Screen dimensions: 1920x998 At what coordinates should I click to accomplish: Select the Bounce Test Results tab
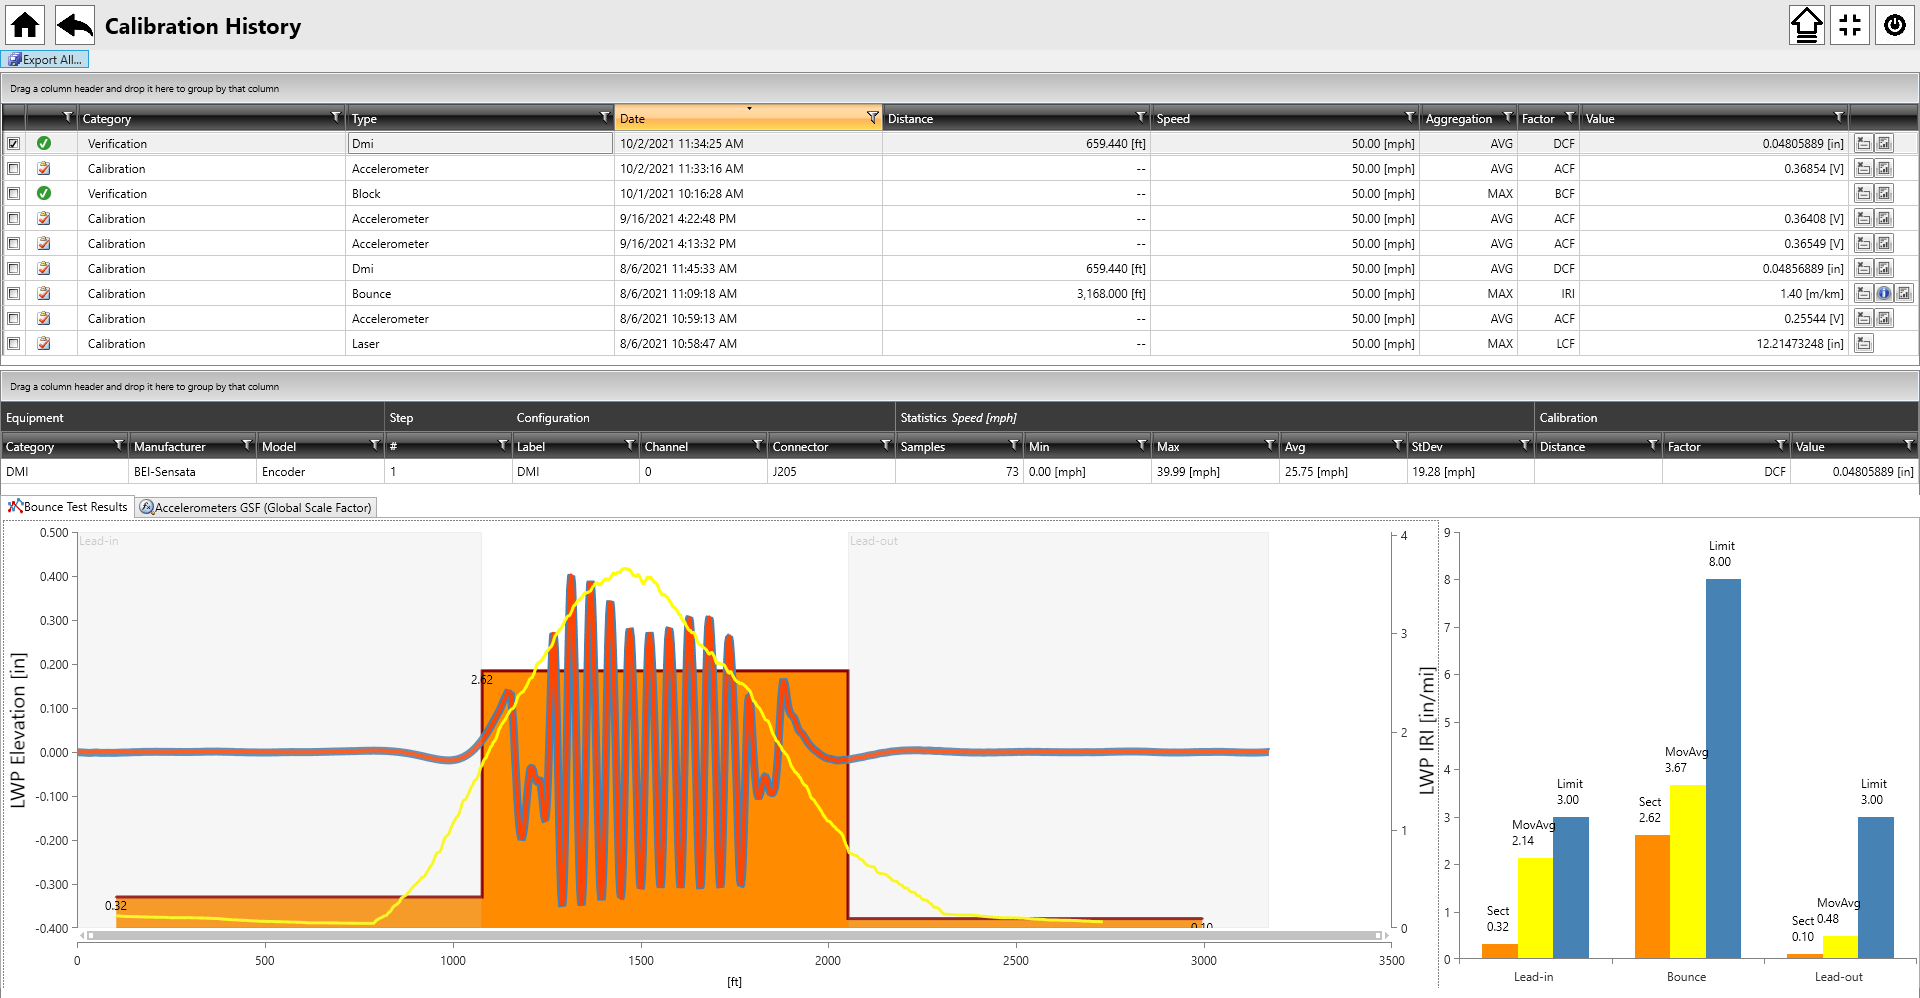68,507
